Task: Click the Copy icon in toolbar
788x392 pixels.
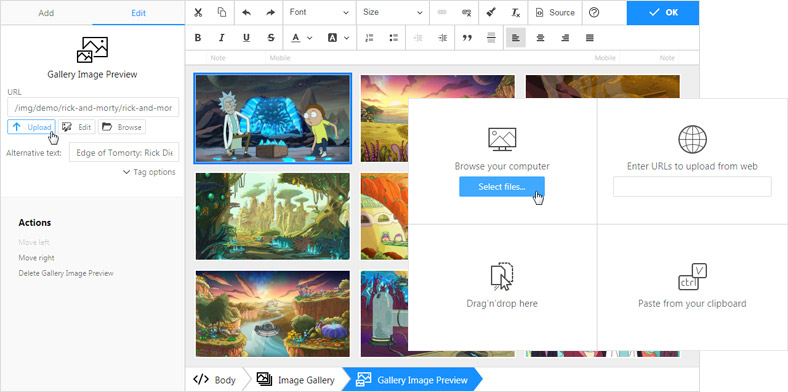Action: [x=222, y=13]
